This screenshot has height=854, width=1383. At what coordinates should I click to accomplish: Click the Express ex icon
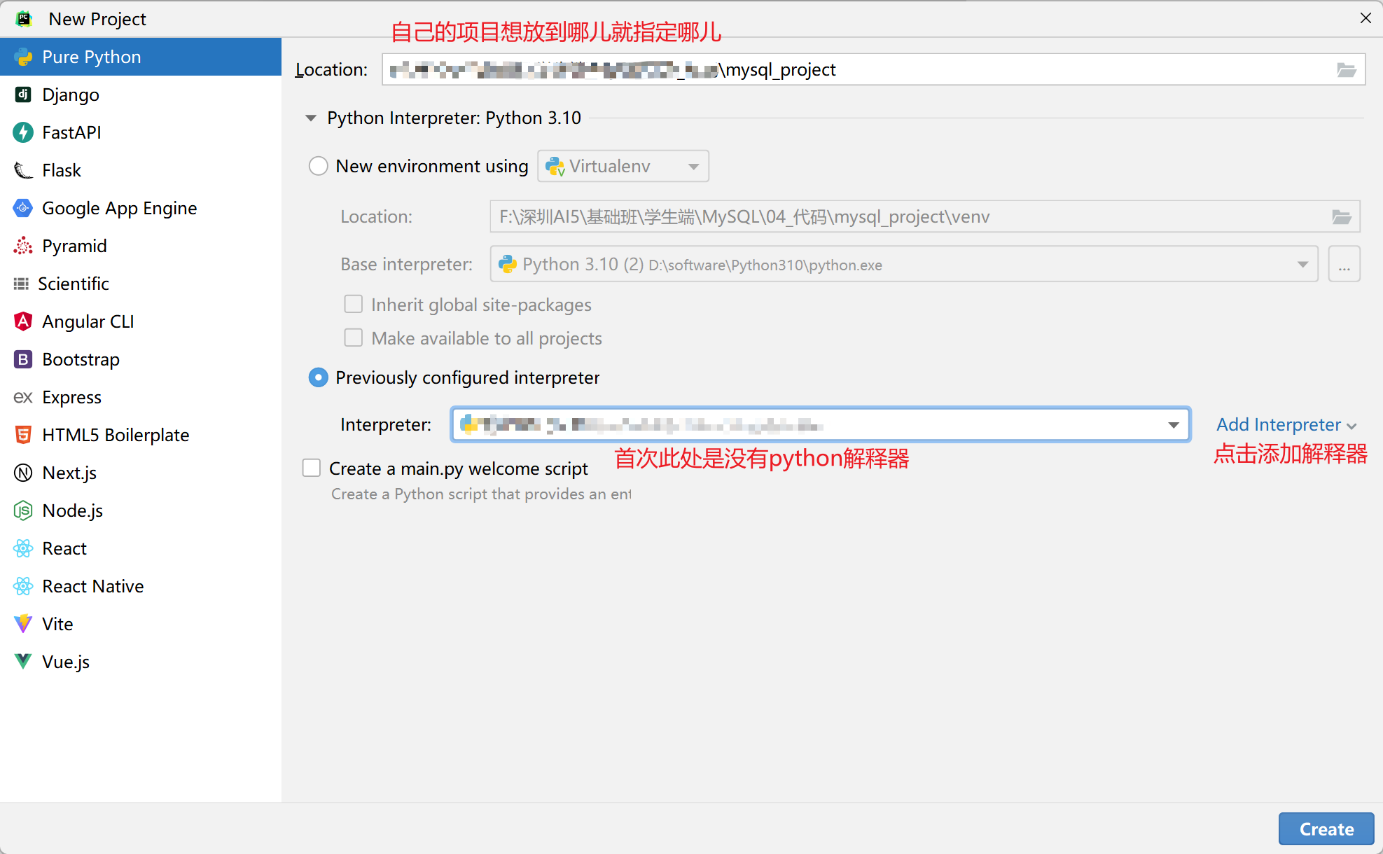coord(23,397)
